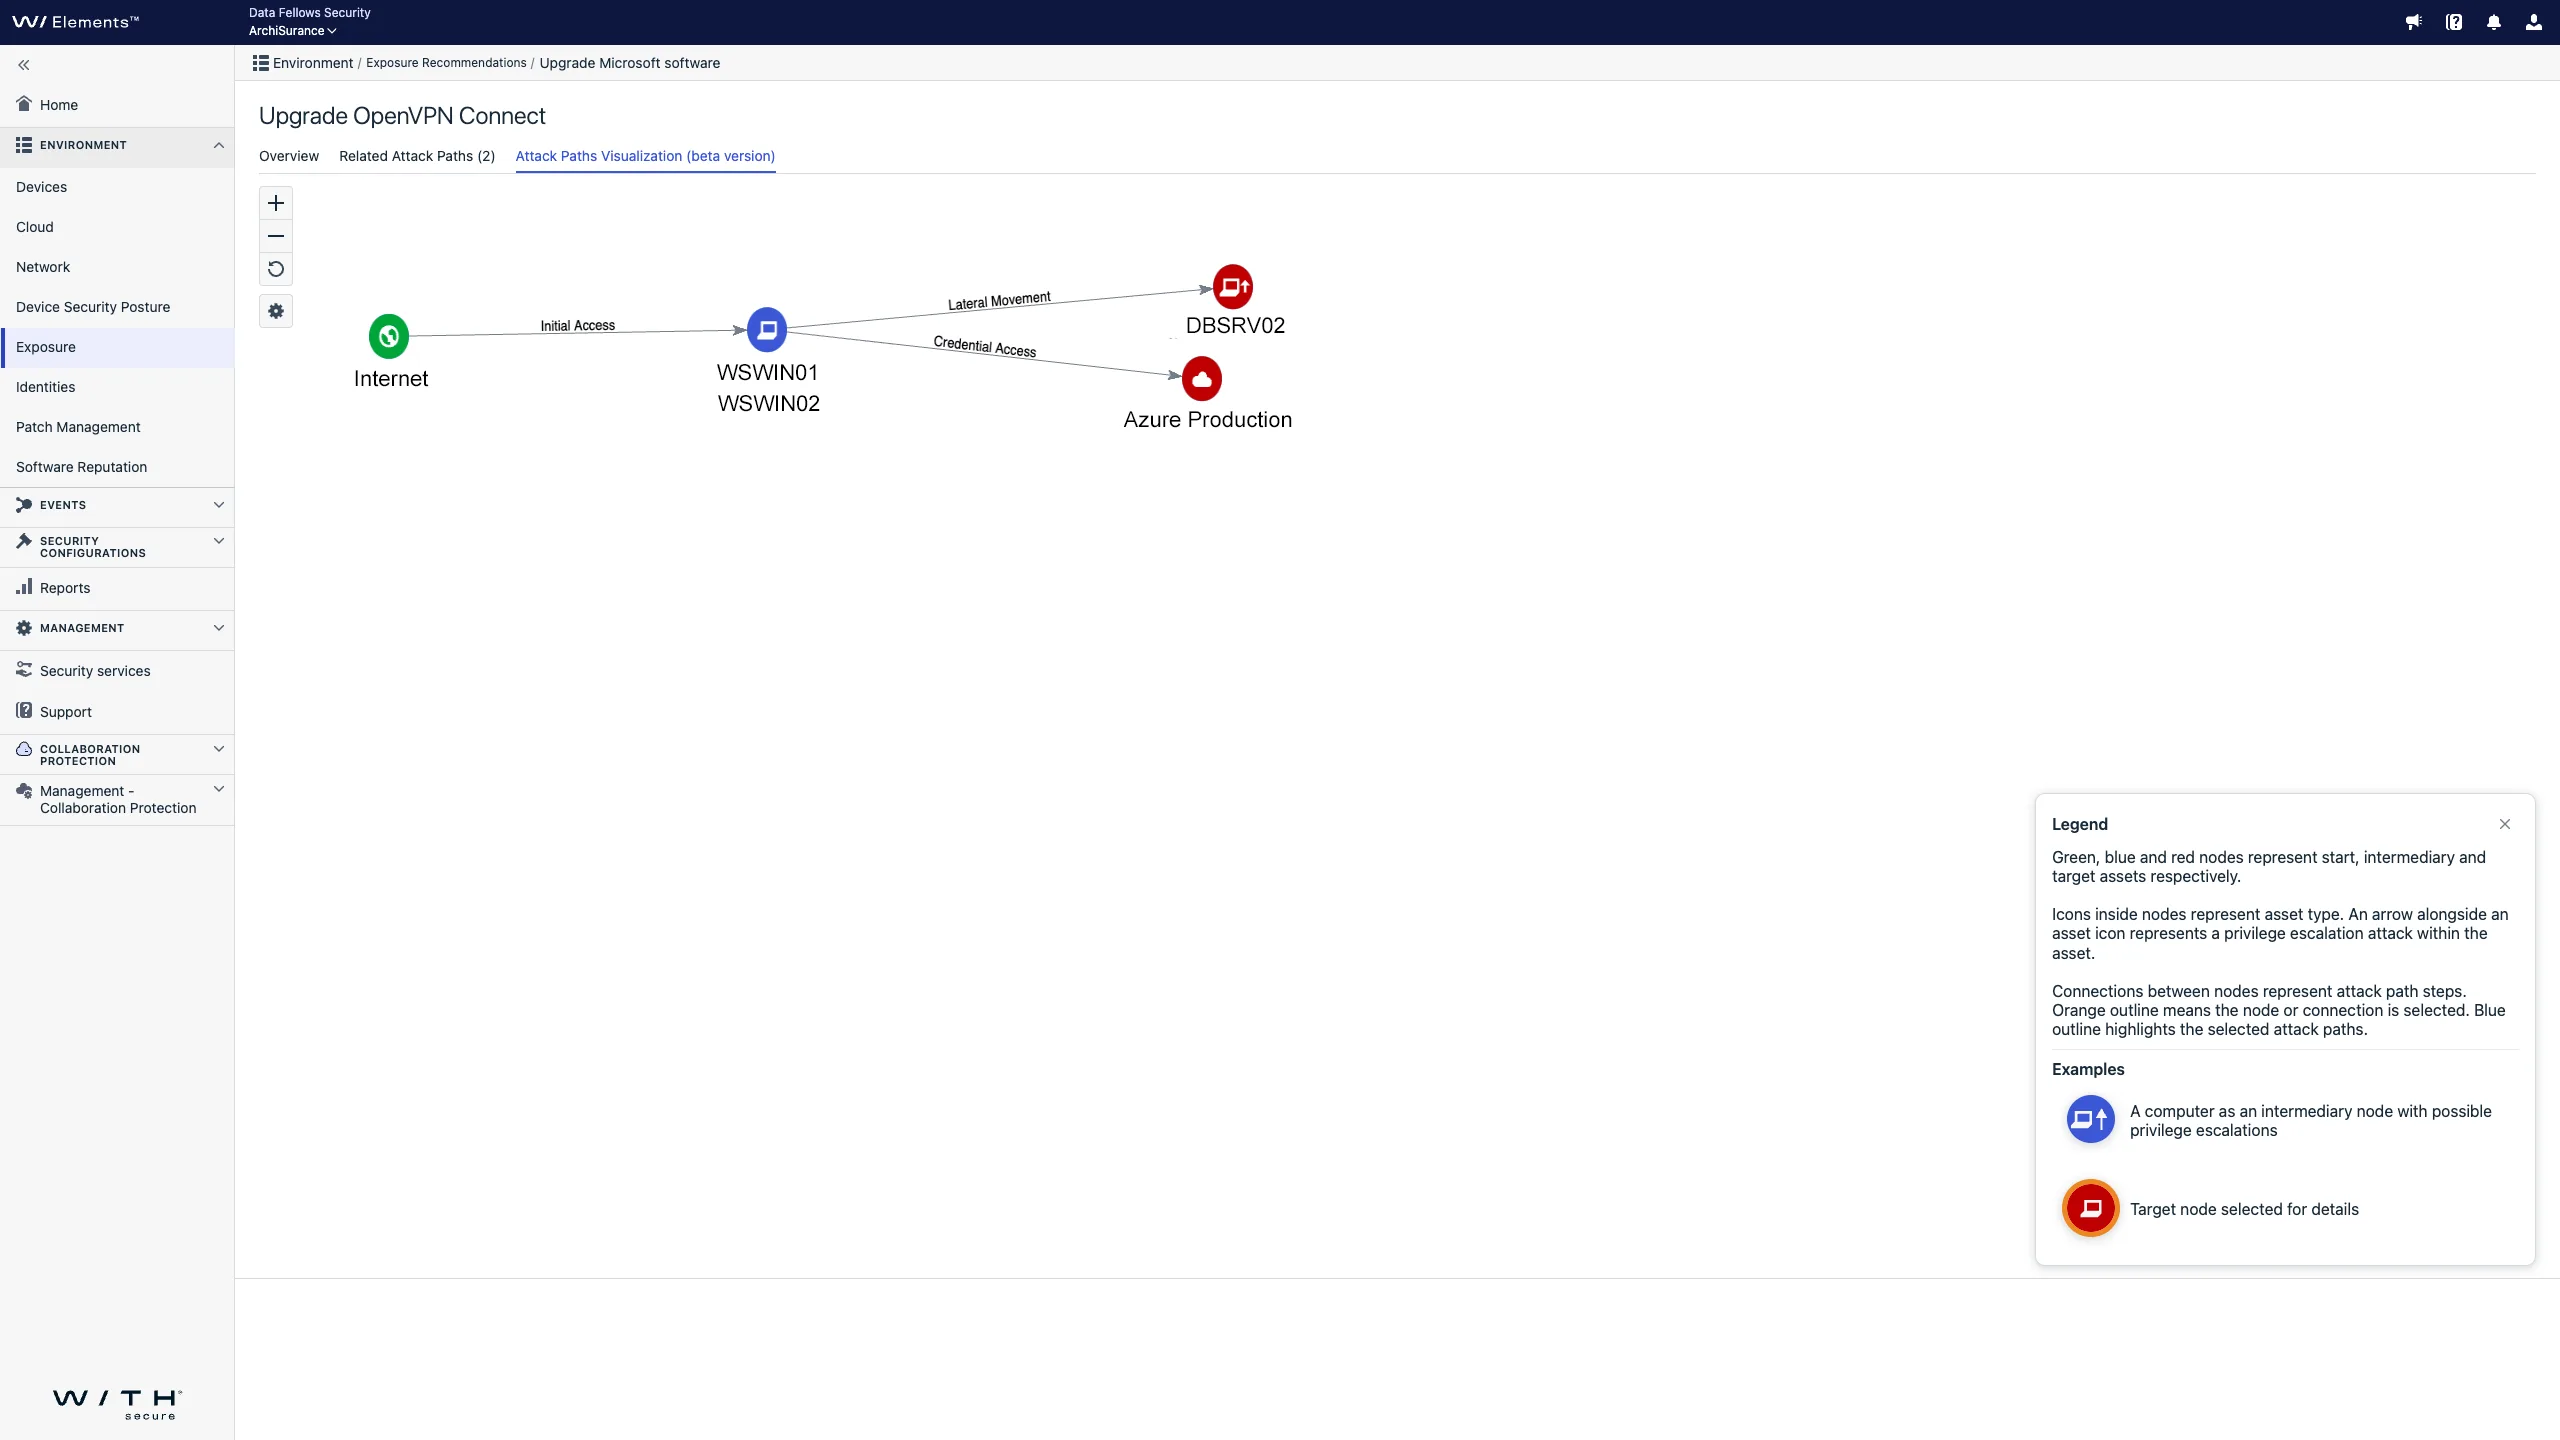Open Patch Management in sidebar

(x=78, y=427)
